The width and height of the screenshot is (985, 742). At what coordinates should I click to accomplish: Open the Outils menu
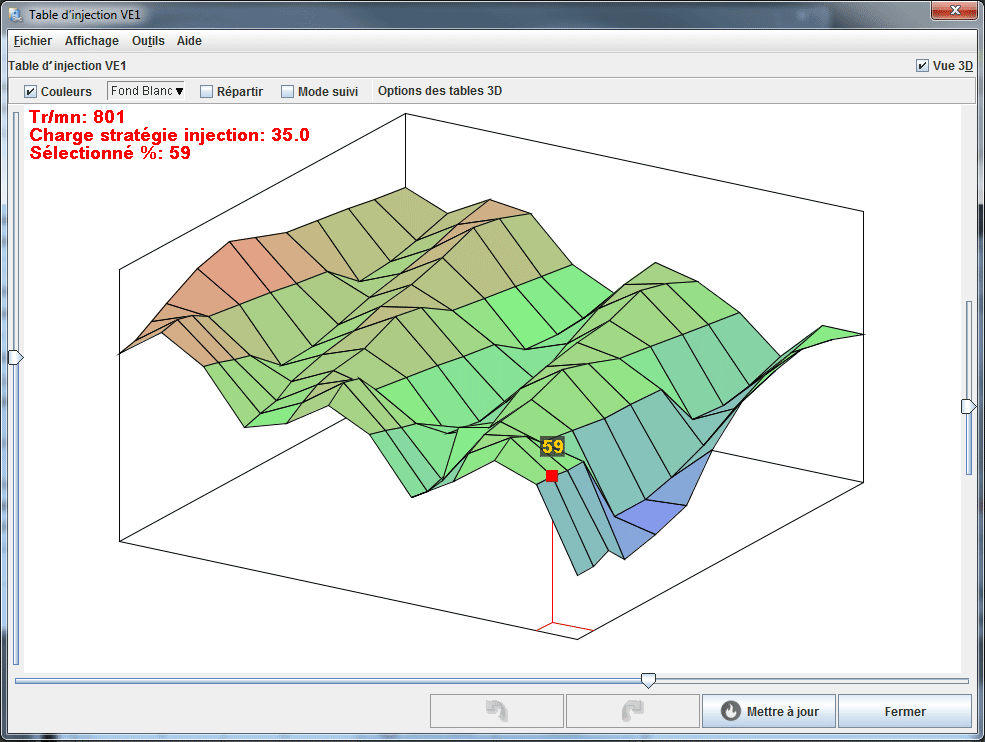tap(148, 41)
